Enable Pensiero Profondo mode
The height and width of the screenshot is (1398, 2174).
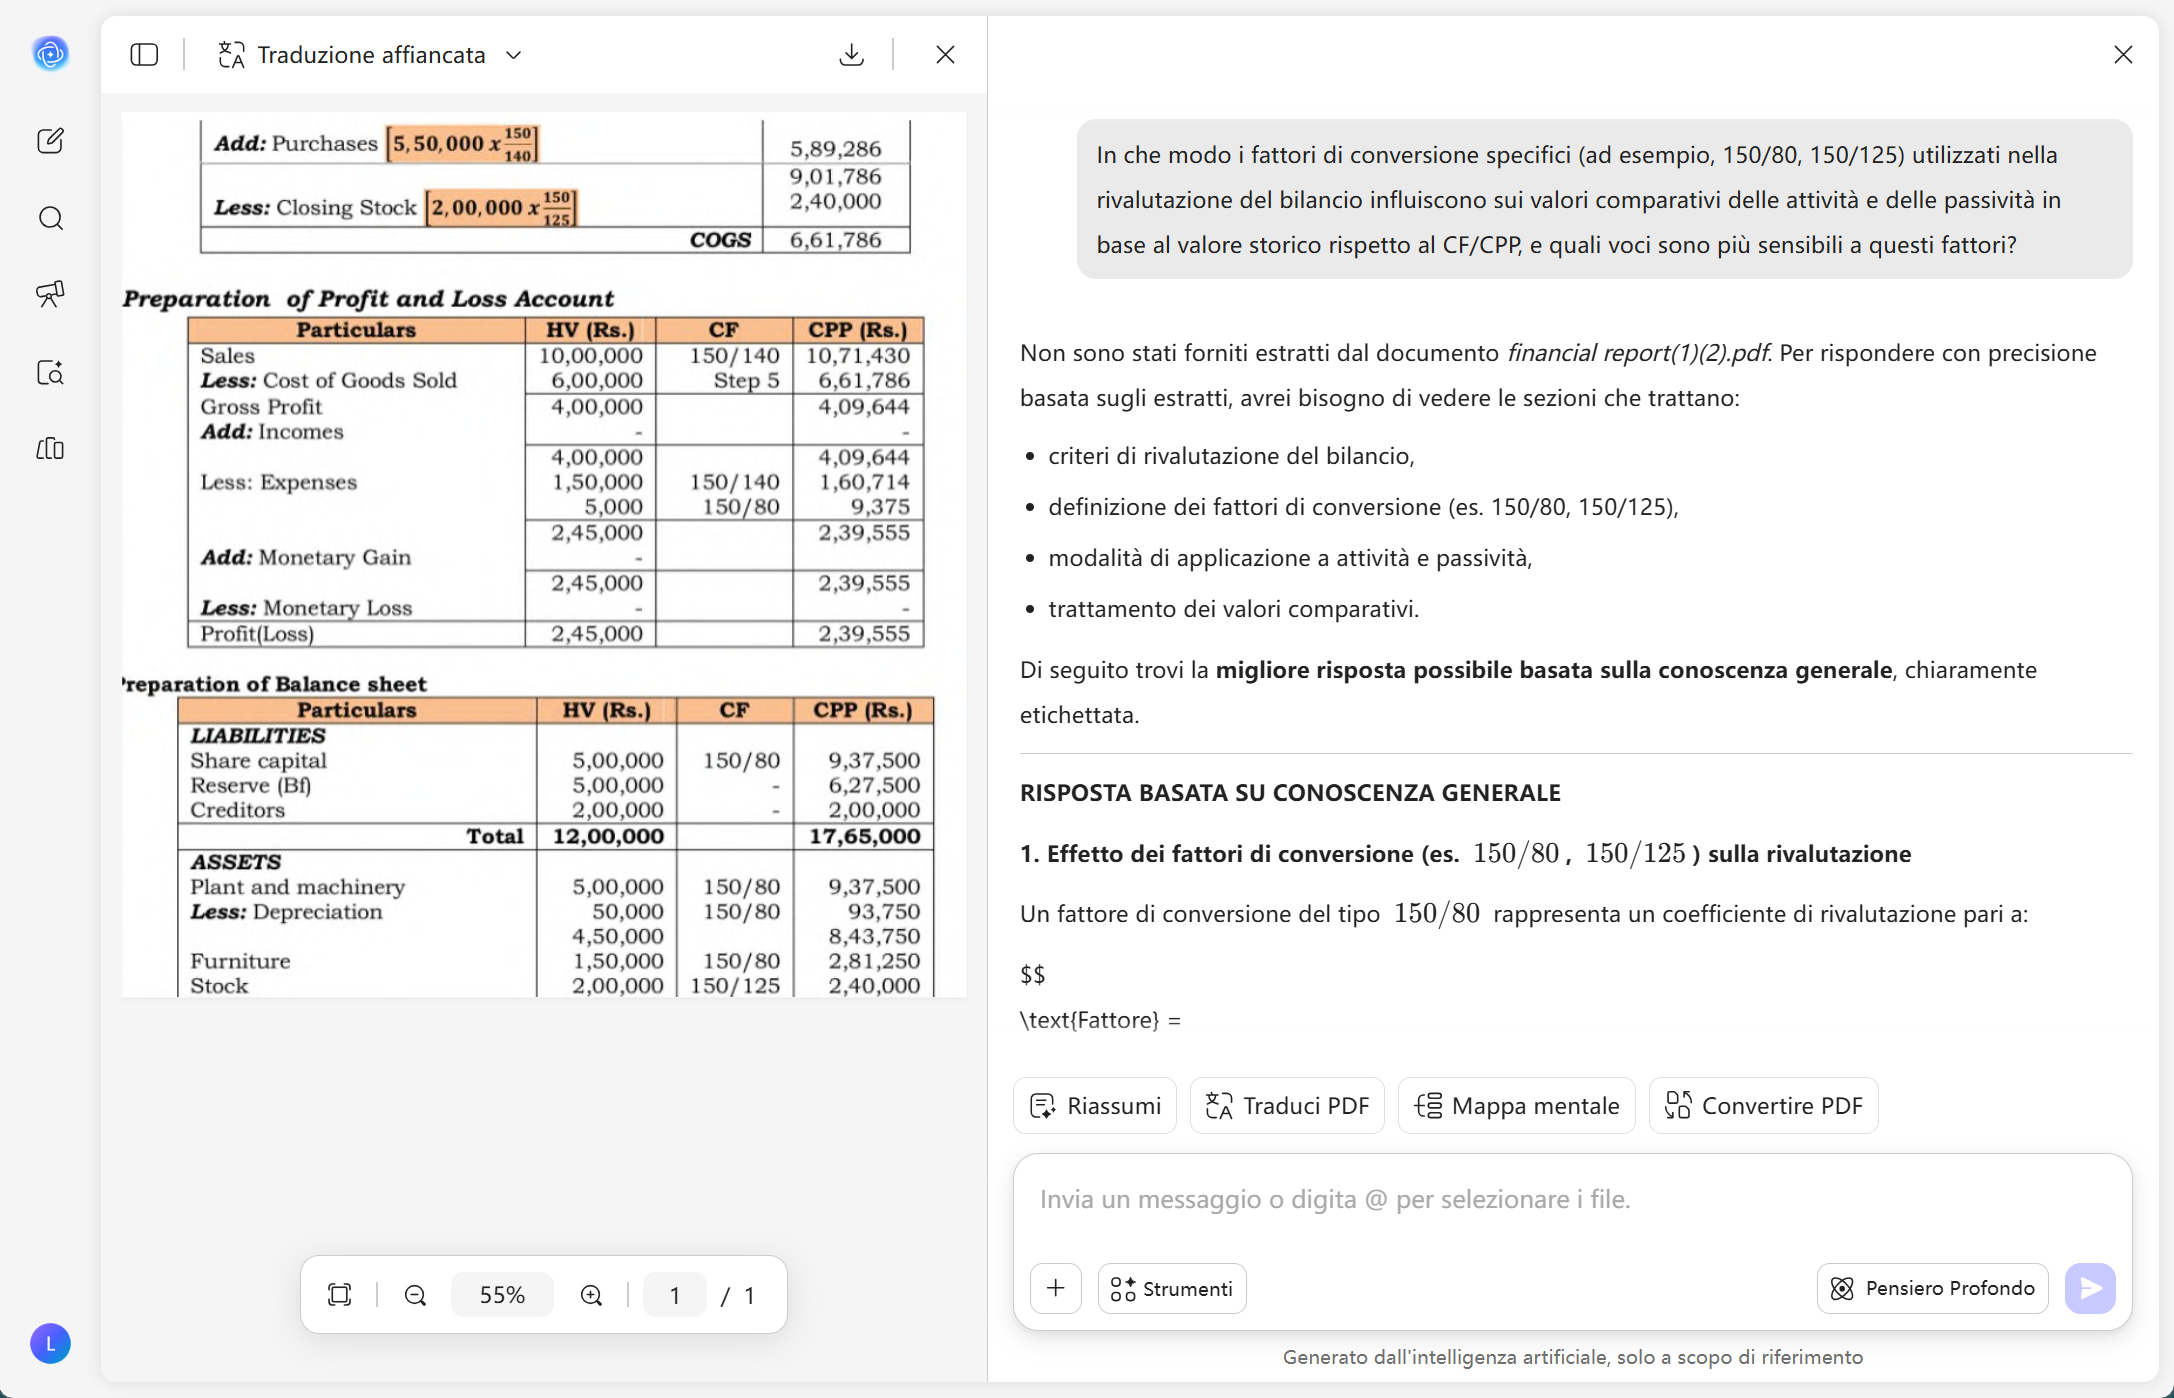[1931, 1288]
